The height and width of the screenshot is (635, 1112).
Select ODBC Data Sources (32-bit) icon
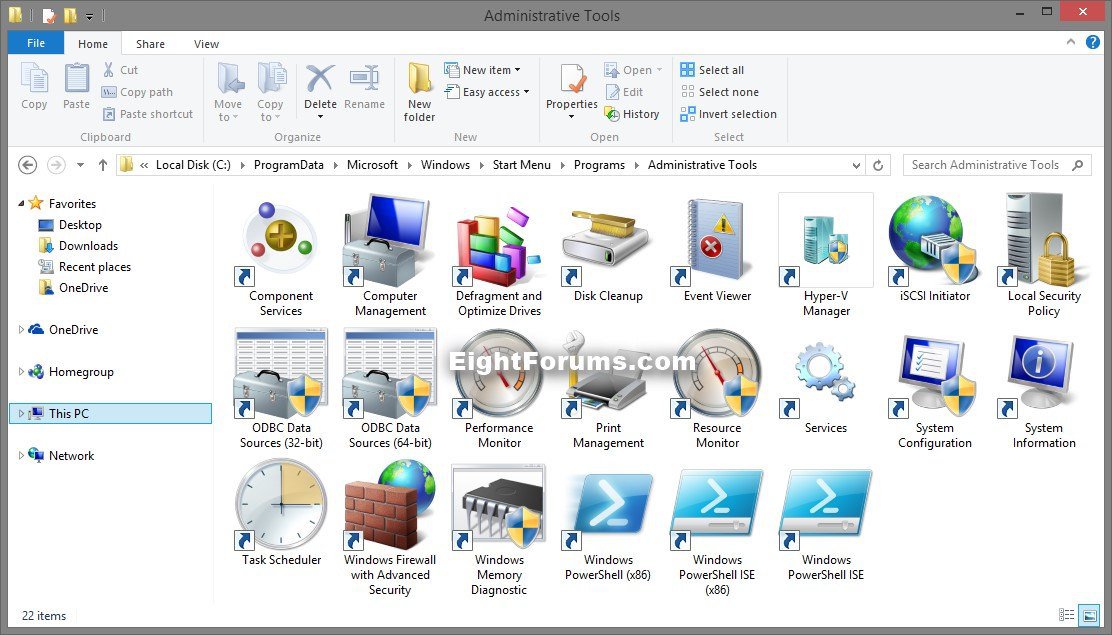click(x=281, y=373)
